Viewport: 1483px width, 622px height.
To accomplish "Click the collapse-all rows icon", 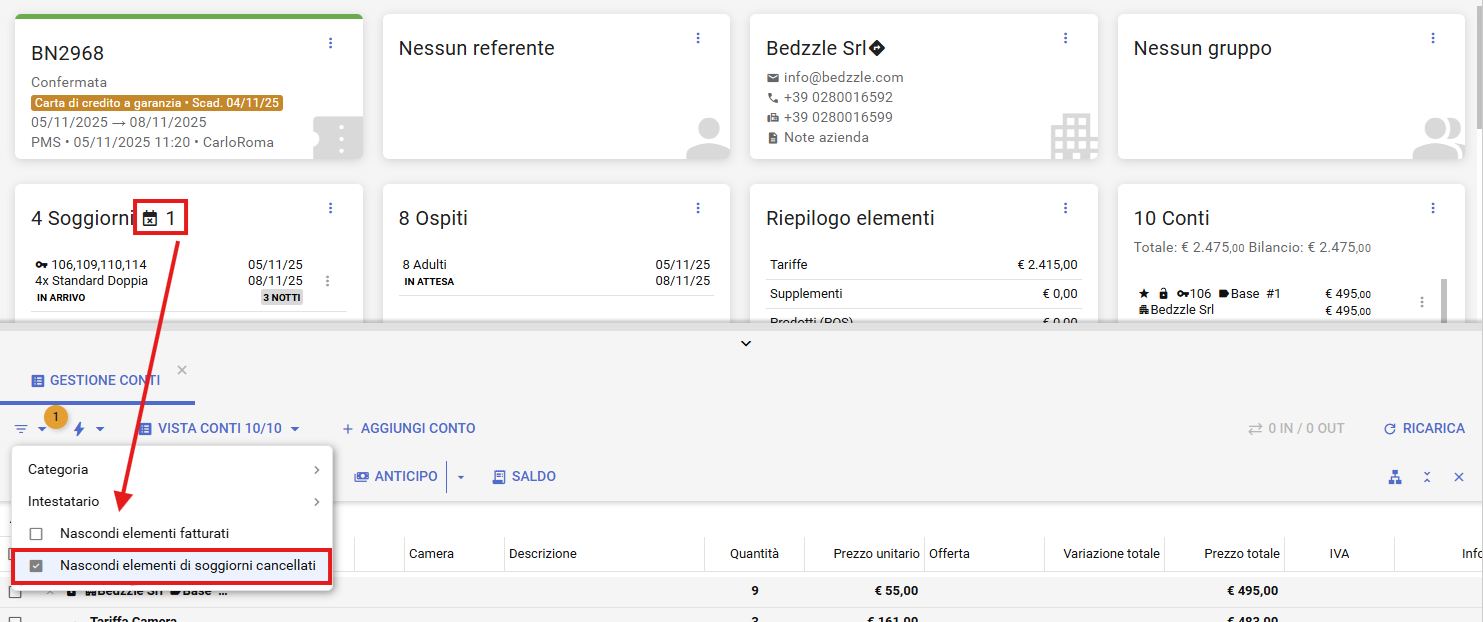I will [x=1427, y=477].
